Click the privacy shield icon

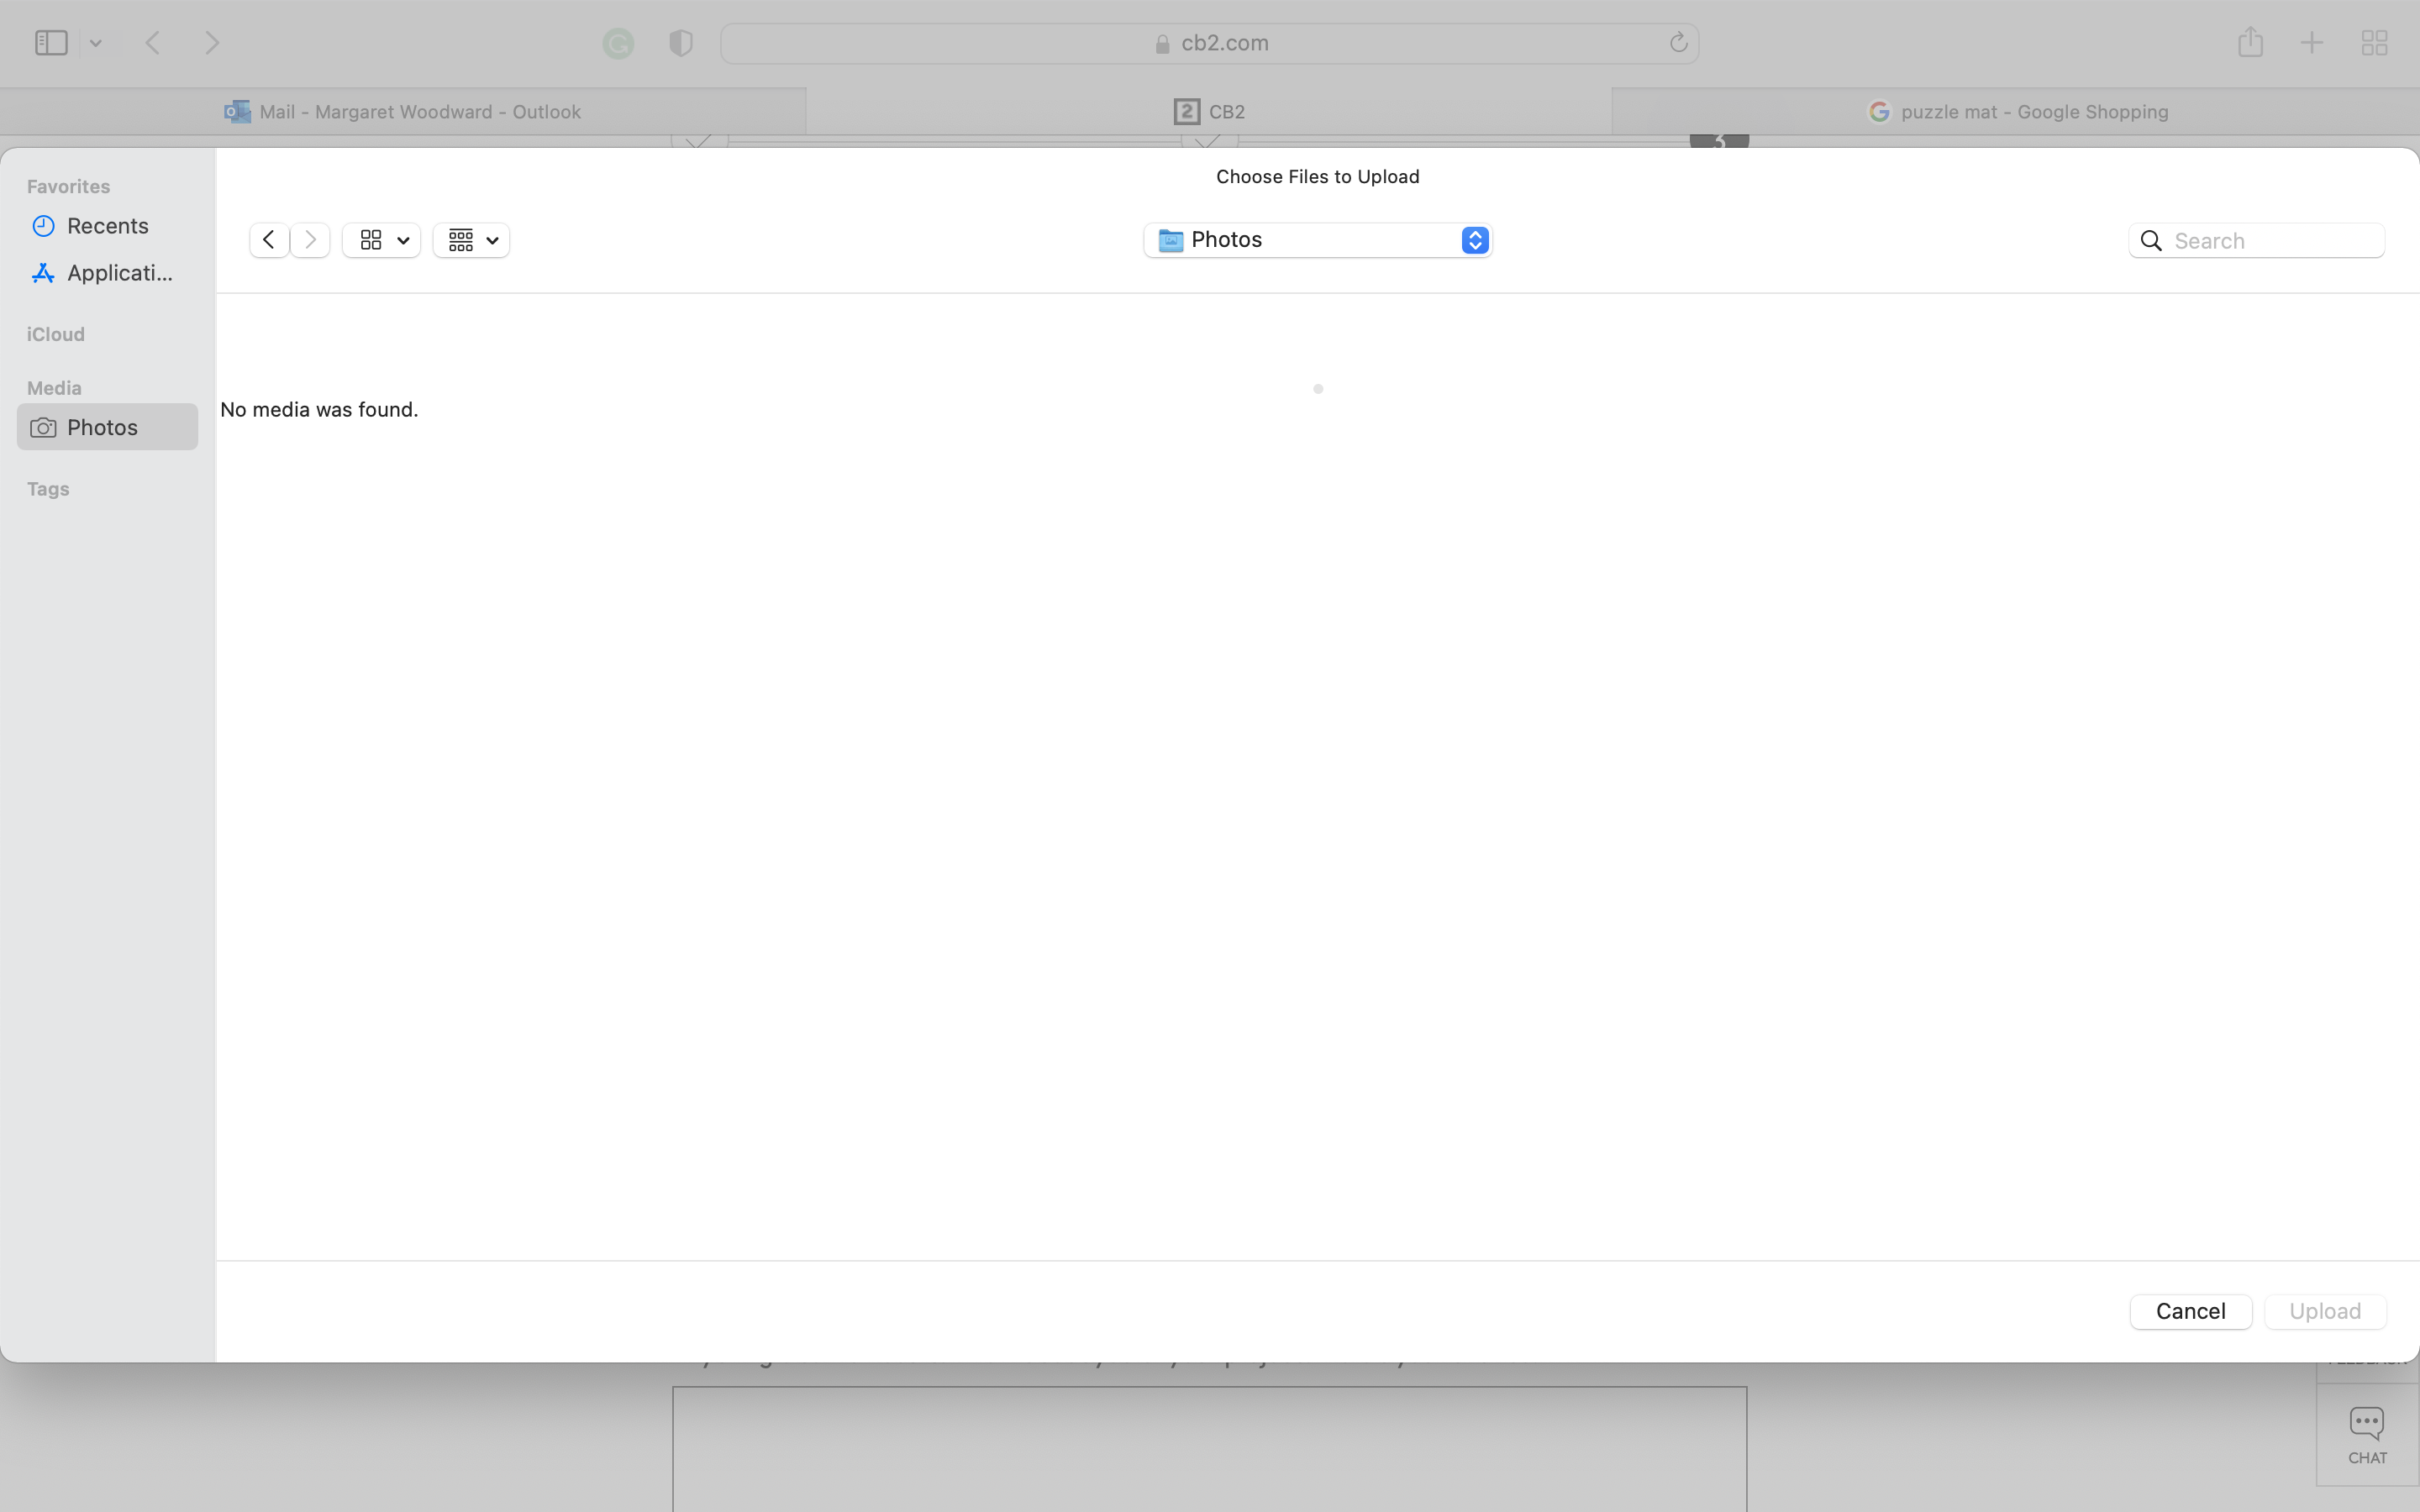(x=681, y=43)
